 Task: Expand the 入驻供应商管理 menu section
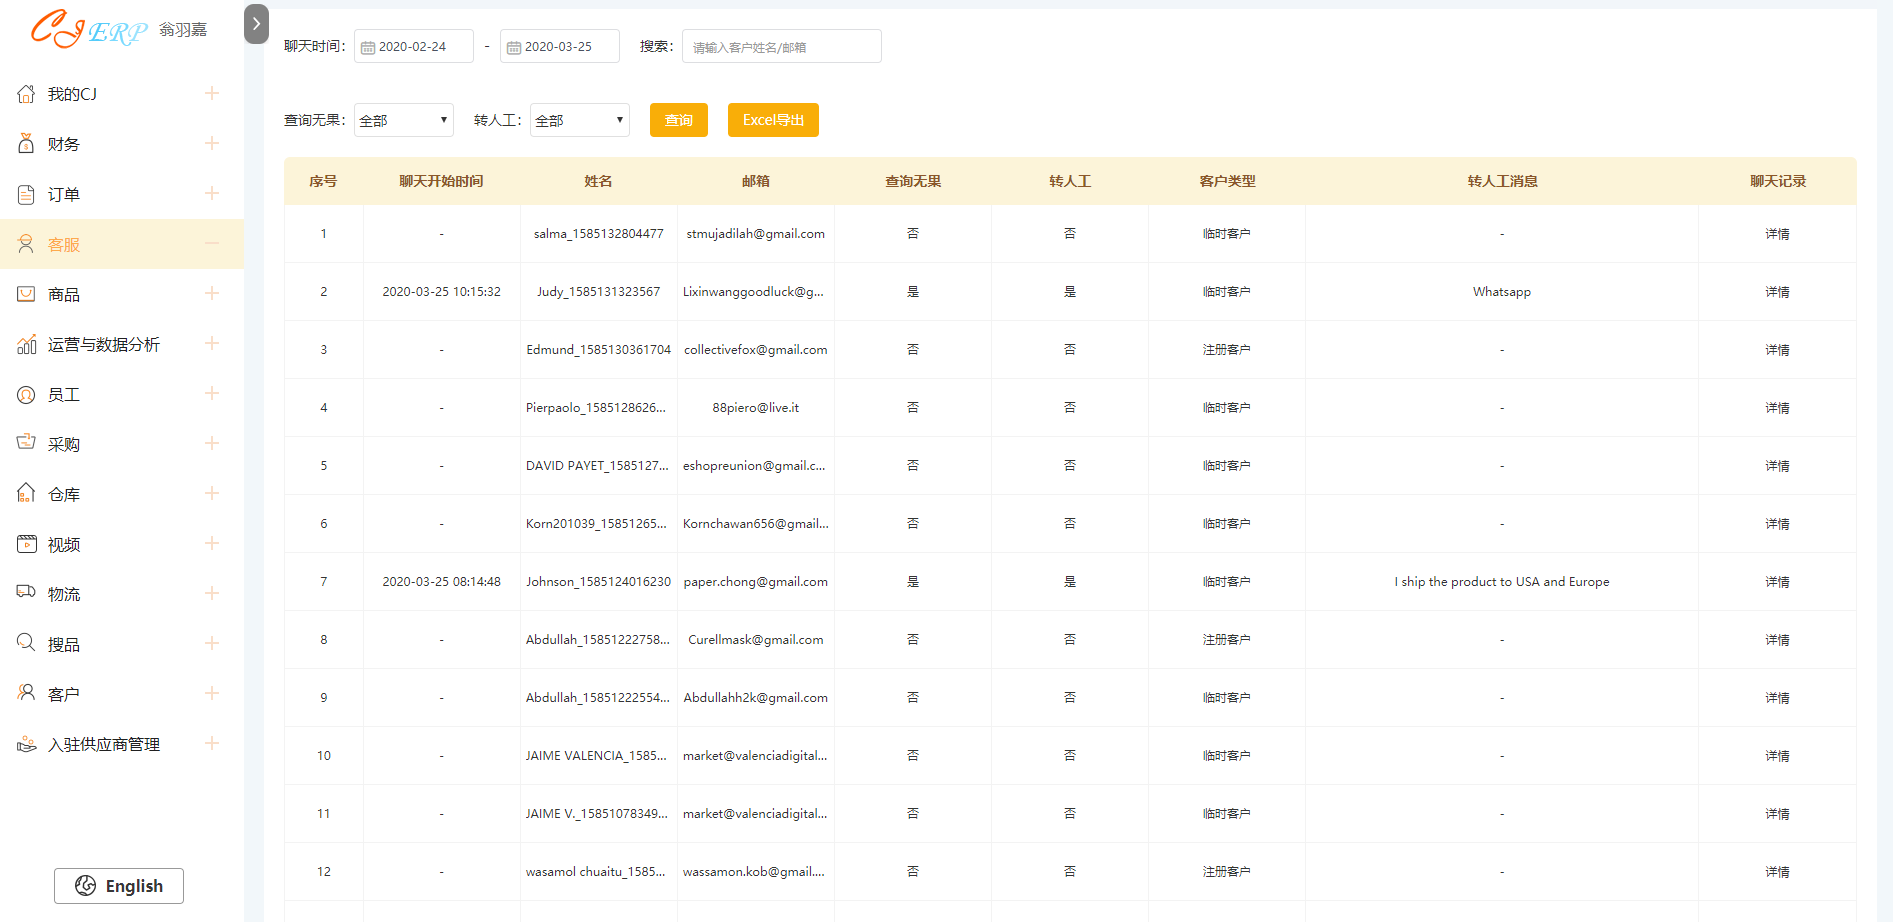coord(212,744)
